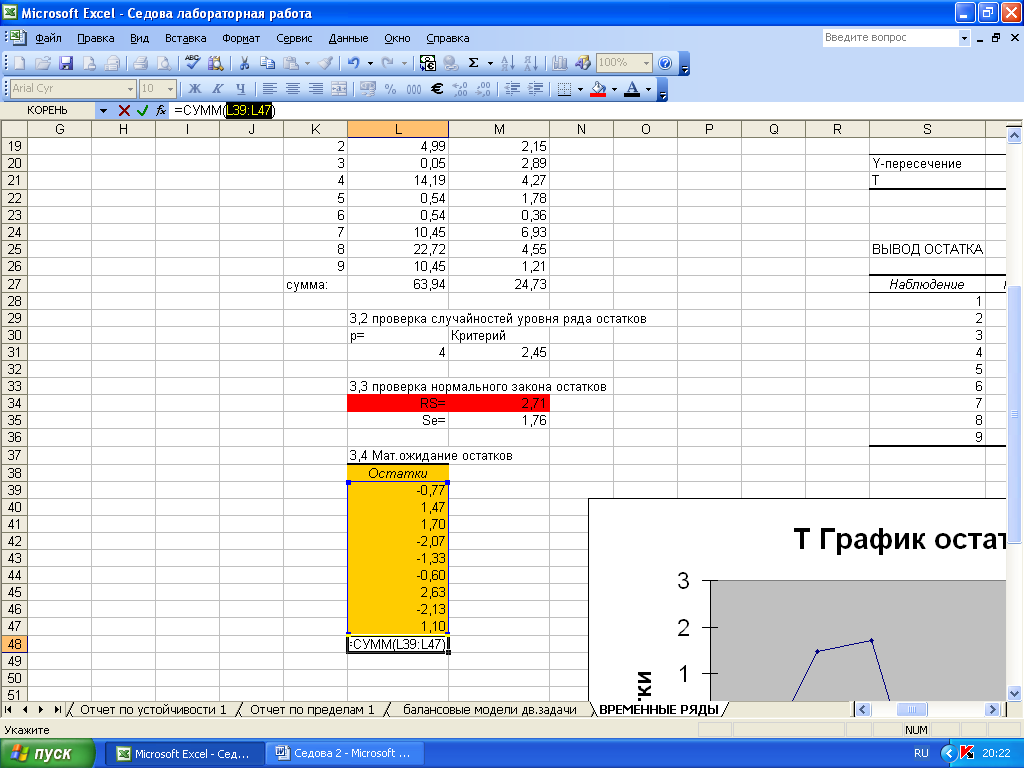Open the font size dropdown
The width and height of the screenshot is (1024, 768).
tap(170, 89)
